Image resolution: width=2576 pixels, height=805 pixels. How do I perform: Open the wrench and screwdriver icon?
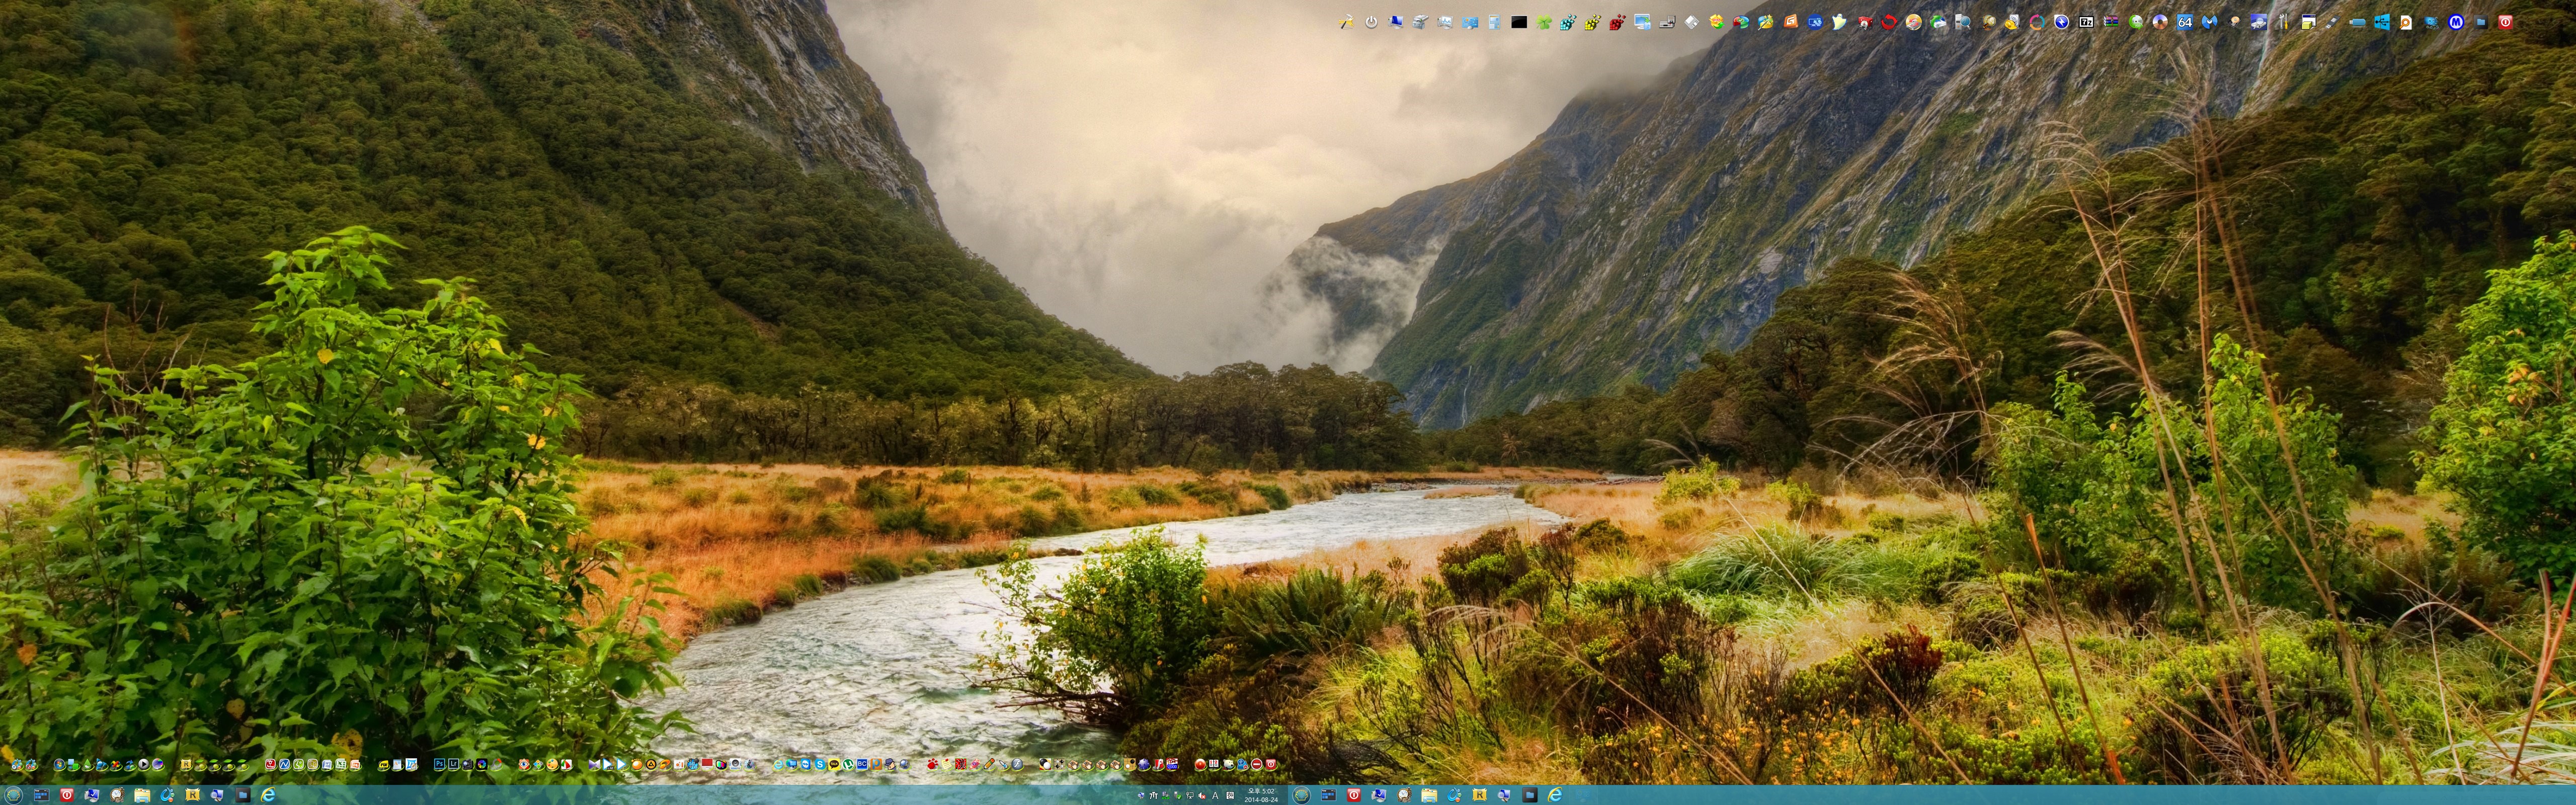(2283, 22)
